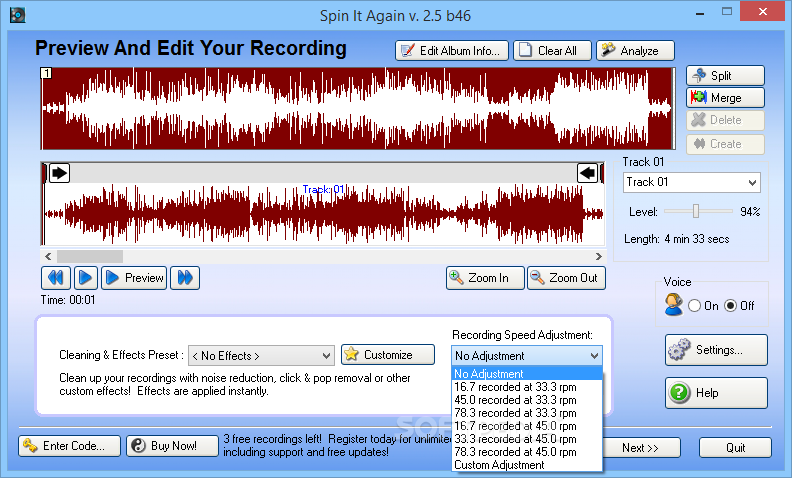Click the greyed-out Delete button

pyautogui.click(x=725, y=120)
